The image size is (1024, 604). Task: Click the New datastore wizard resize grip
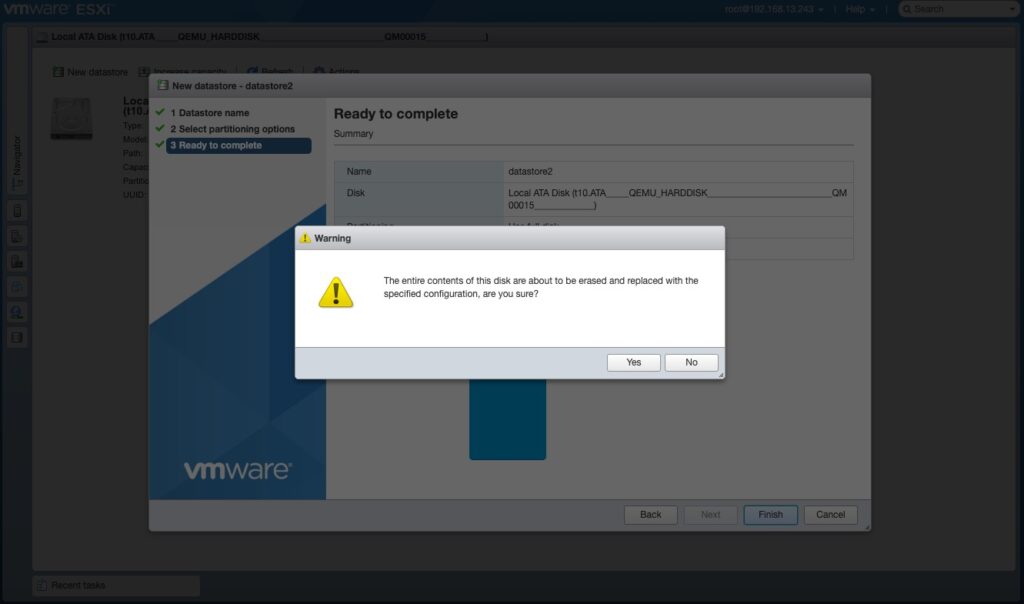point(867,527)
